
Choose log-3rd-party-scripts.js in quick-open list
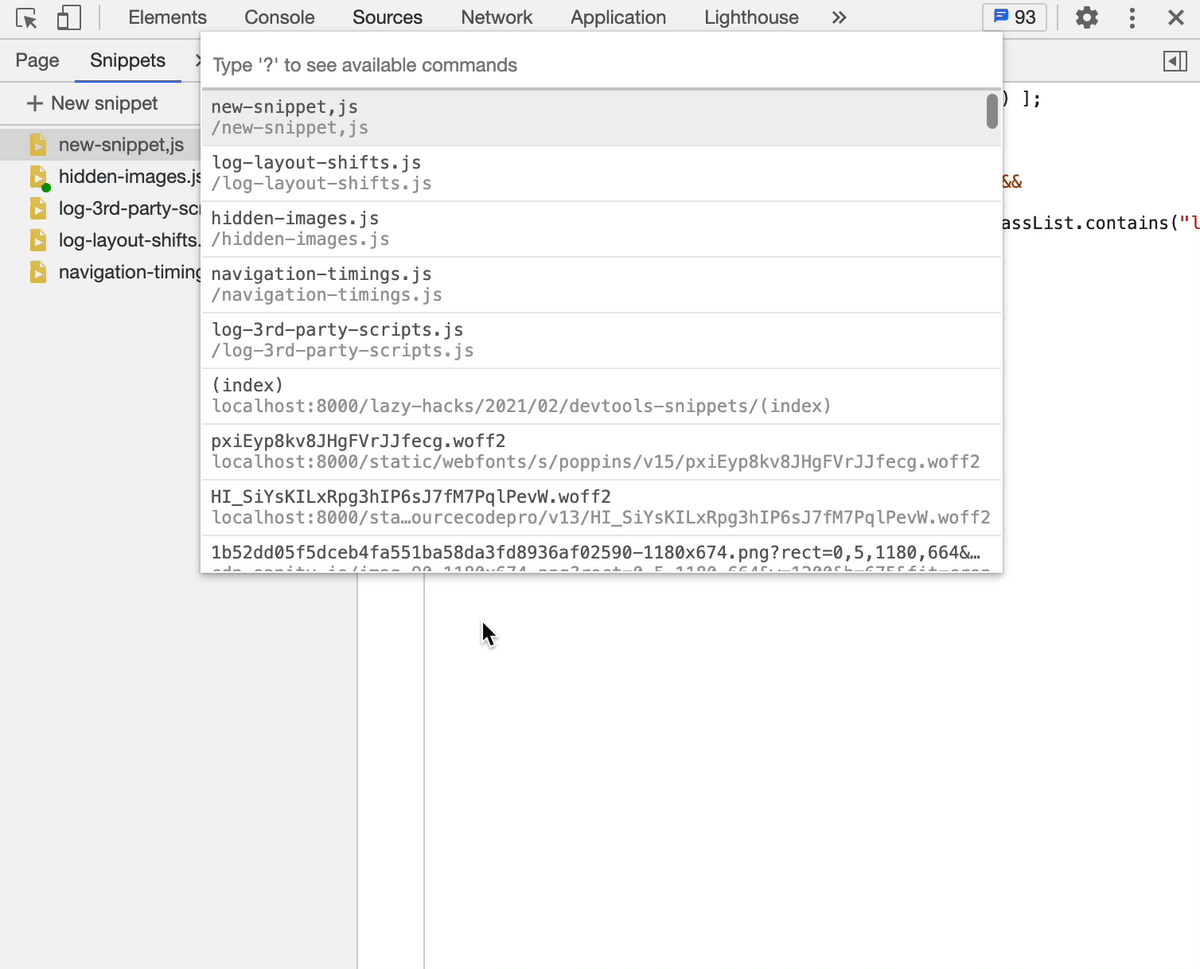pos(601,341)
